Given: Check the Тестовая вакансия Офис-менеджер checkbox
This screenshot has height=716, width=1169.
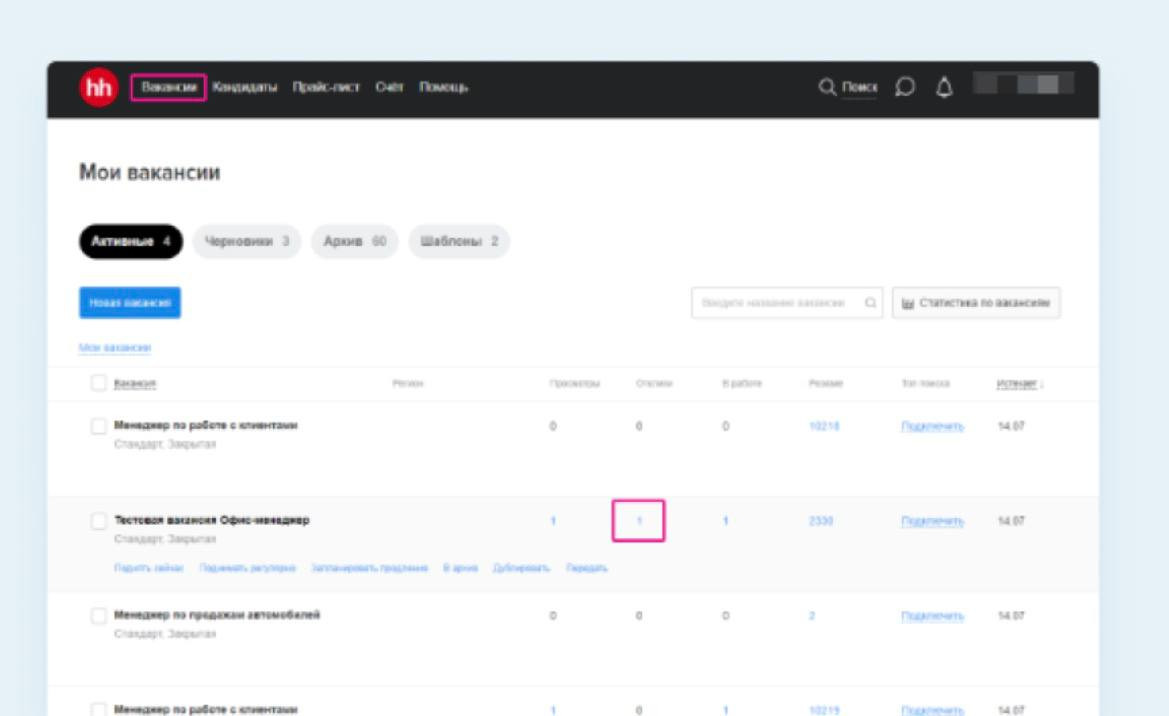Looking at the screenshot, I should pos(98,521).
